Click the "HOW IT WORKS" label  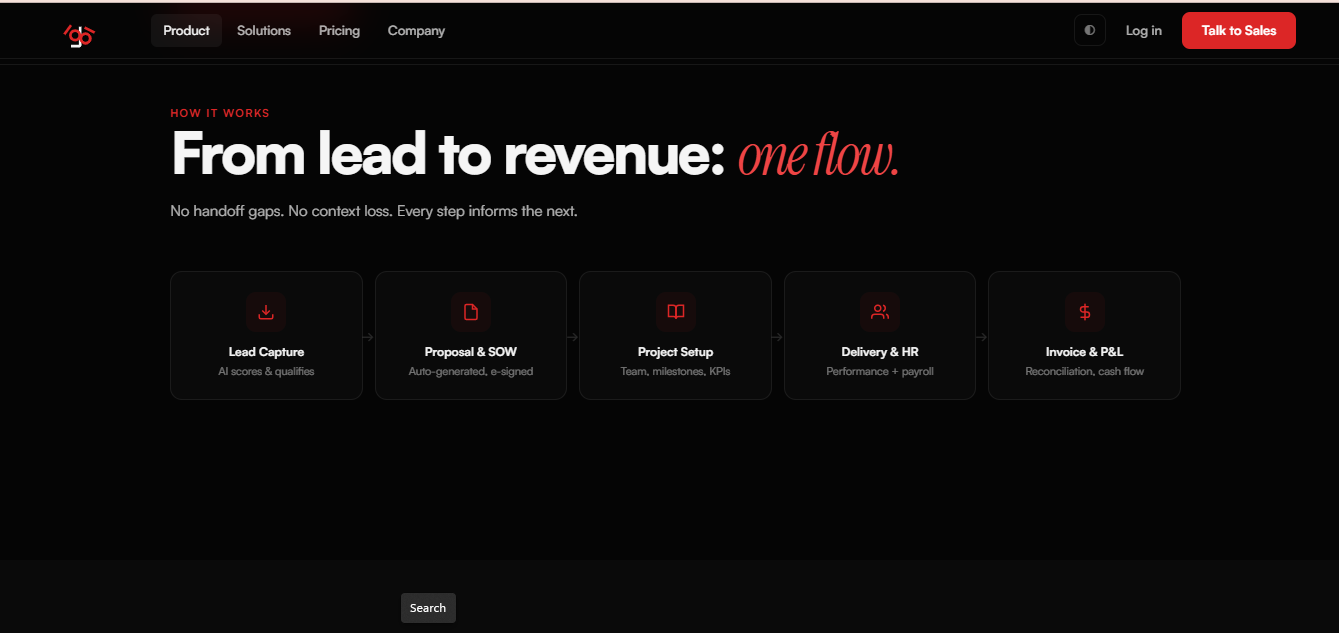pyautogui.click(x=220, y=114)
